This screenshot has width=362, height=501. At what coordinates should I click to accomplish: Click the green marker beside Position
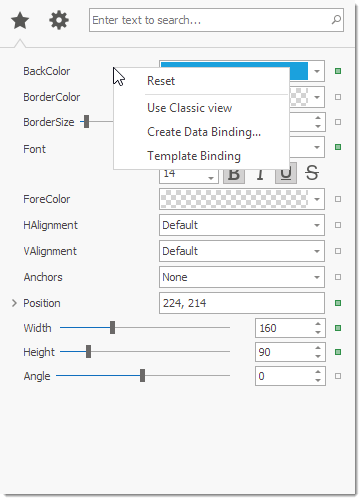tap(338, 303)
